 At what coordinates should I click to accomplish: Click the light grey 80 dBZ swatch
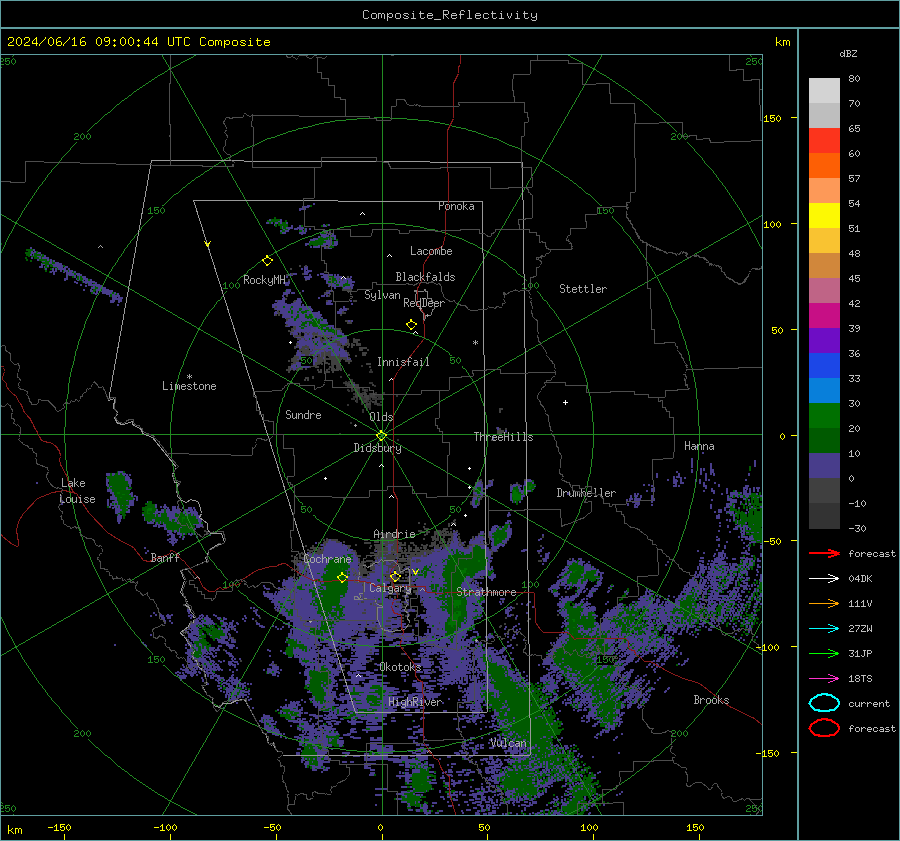point(824,90)
